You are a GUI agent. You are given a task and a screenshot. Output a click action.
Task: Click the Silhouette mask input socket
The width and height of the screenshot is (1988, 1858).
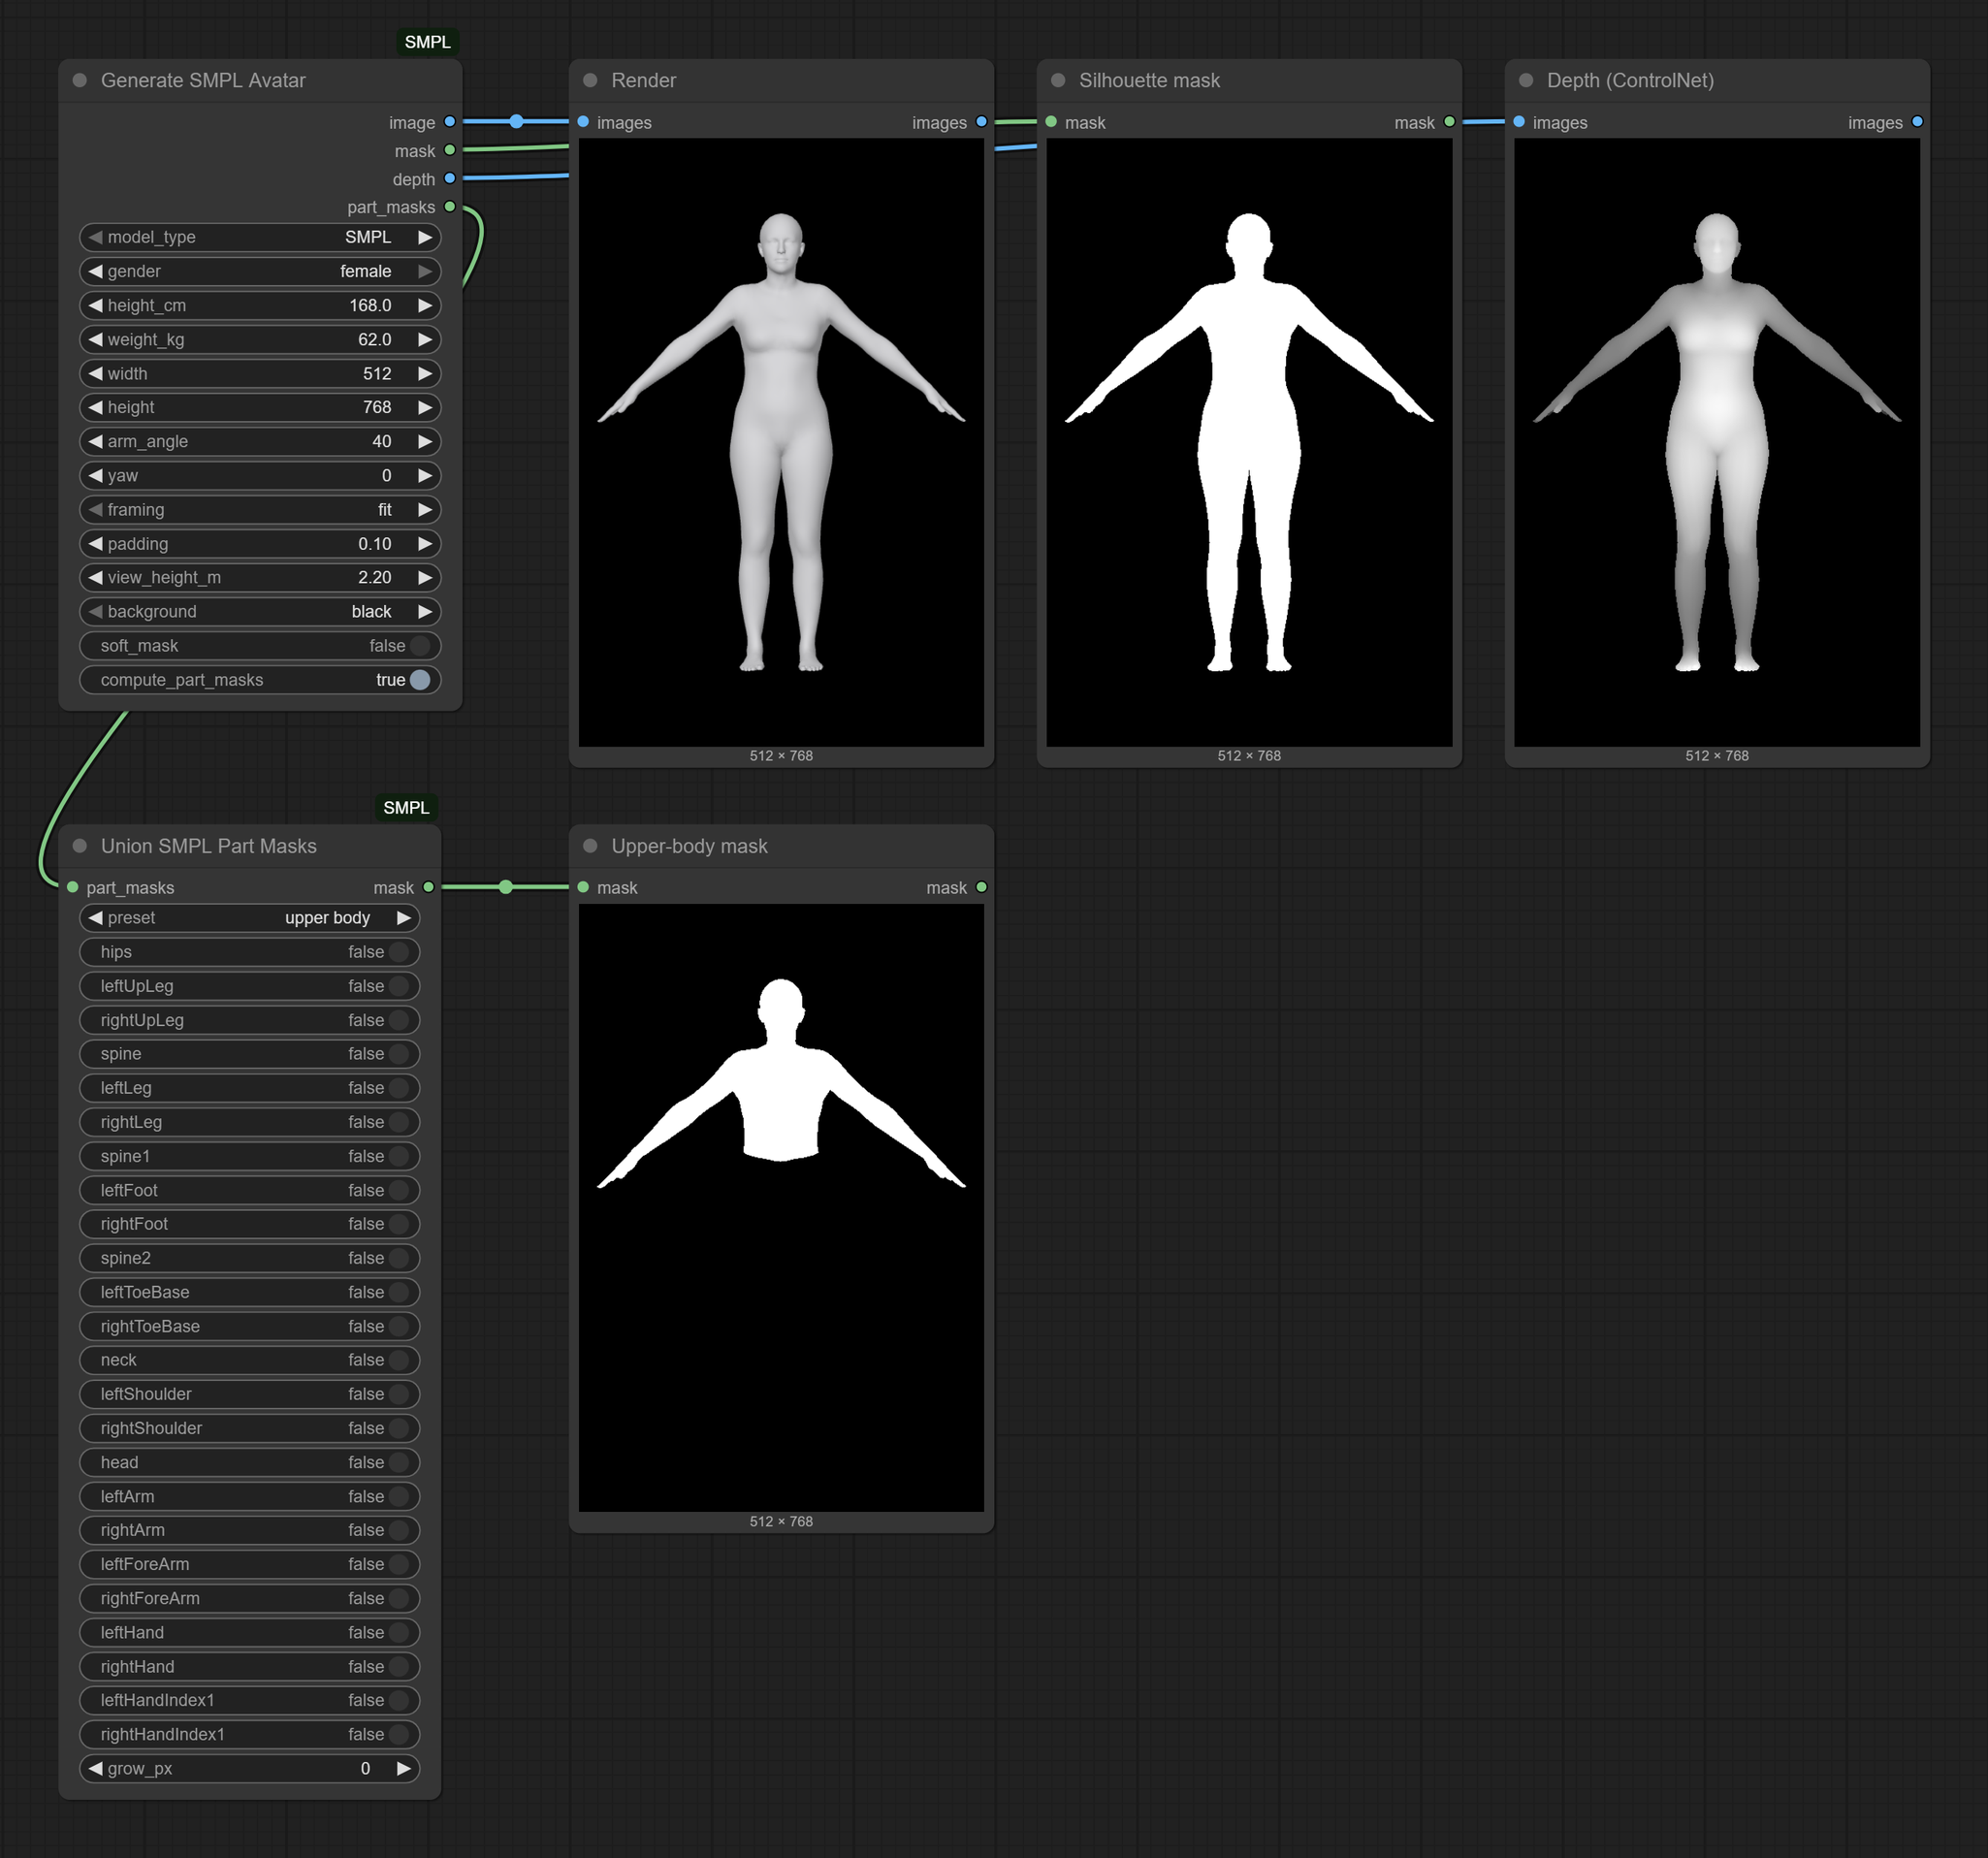(1051, 122)
